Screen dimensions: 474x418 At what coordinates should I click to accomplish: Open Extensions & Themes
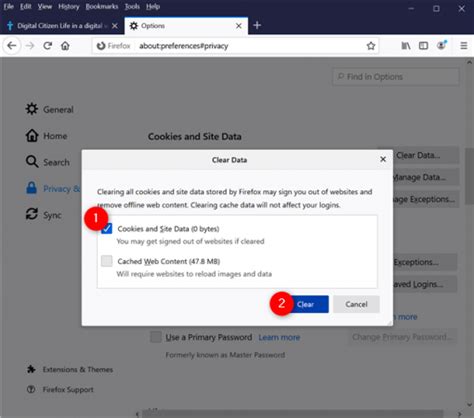coord(70,369)
